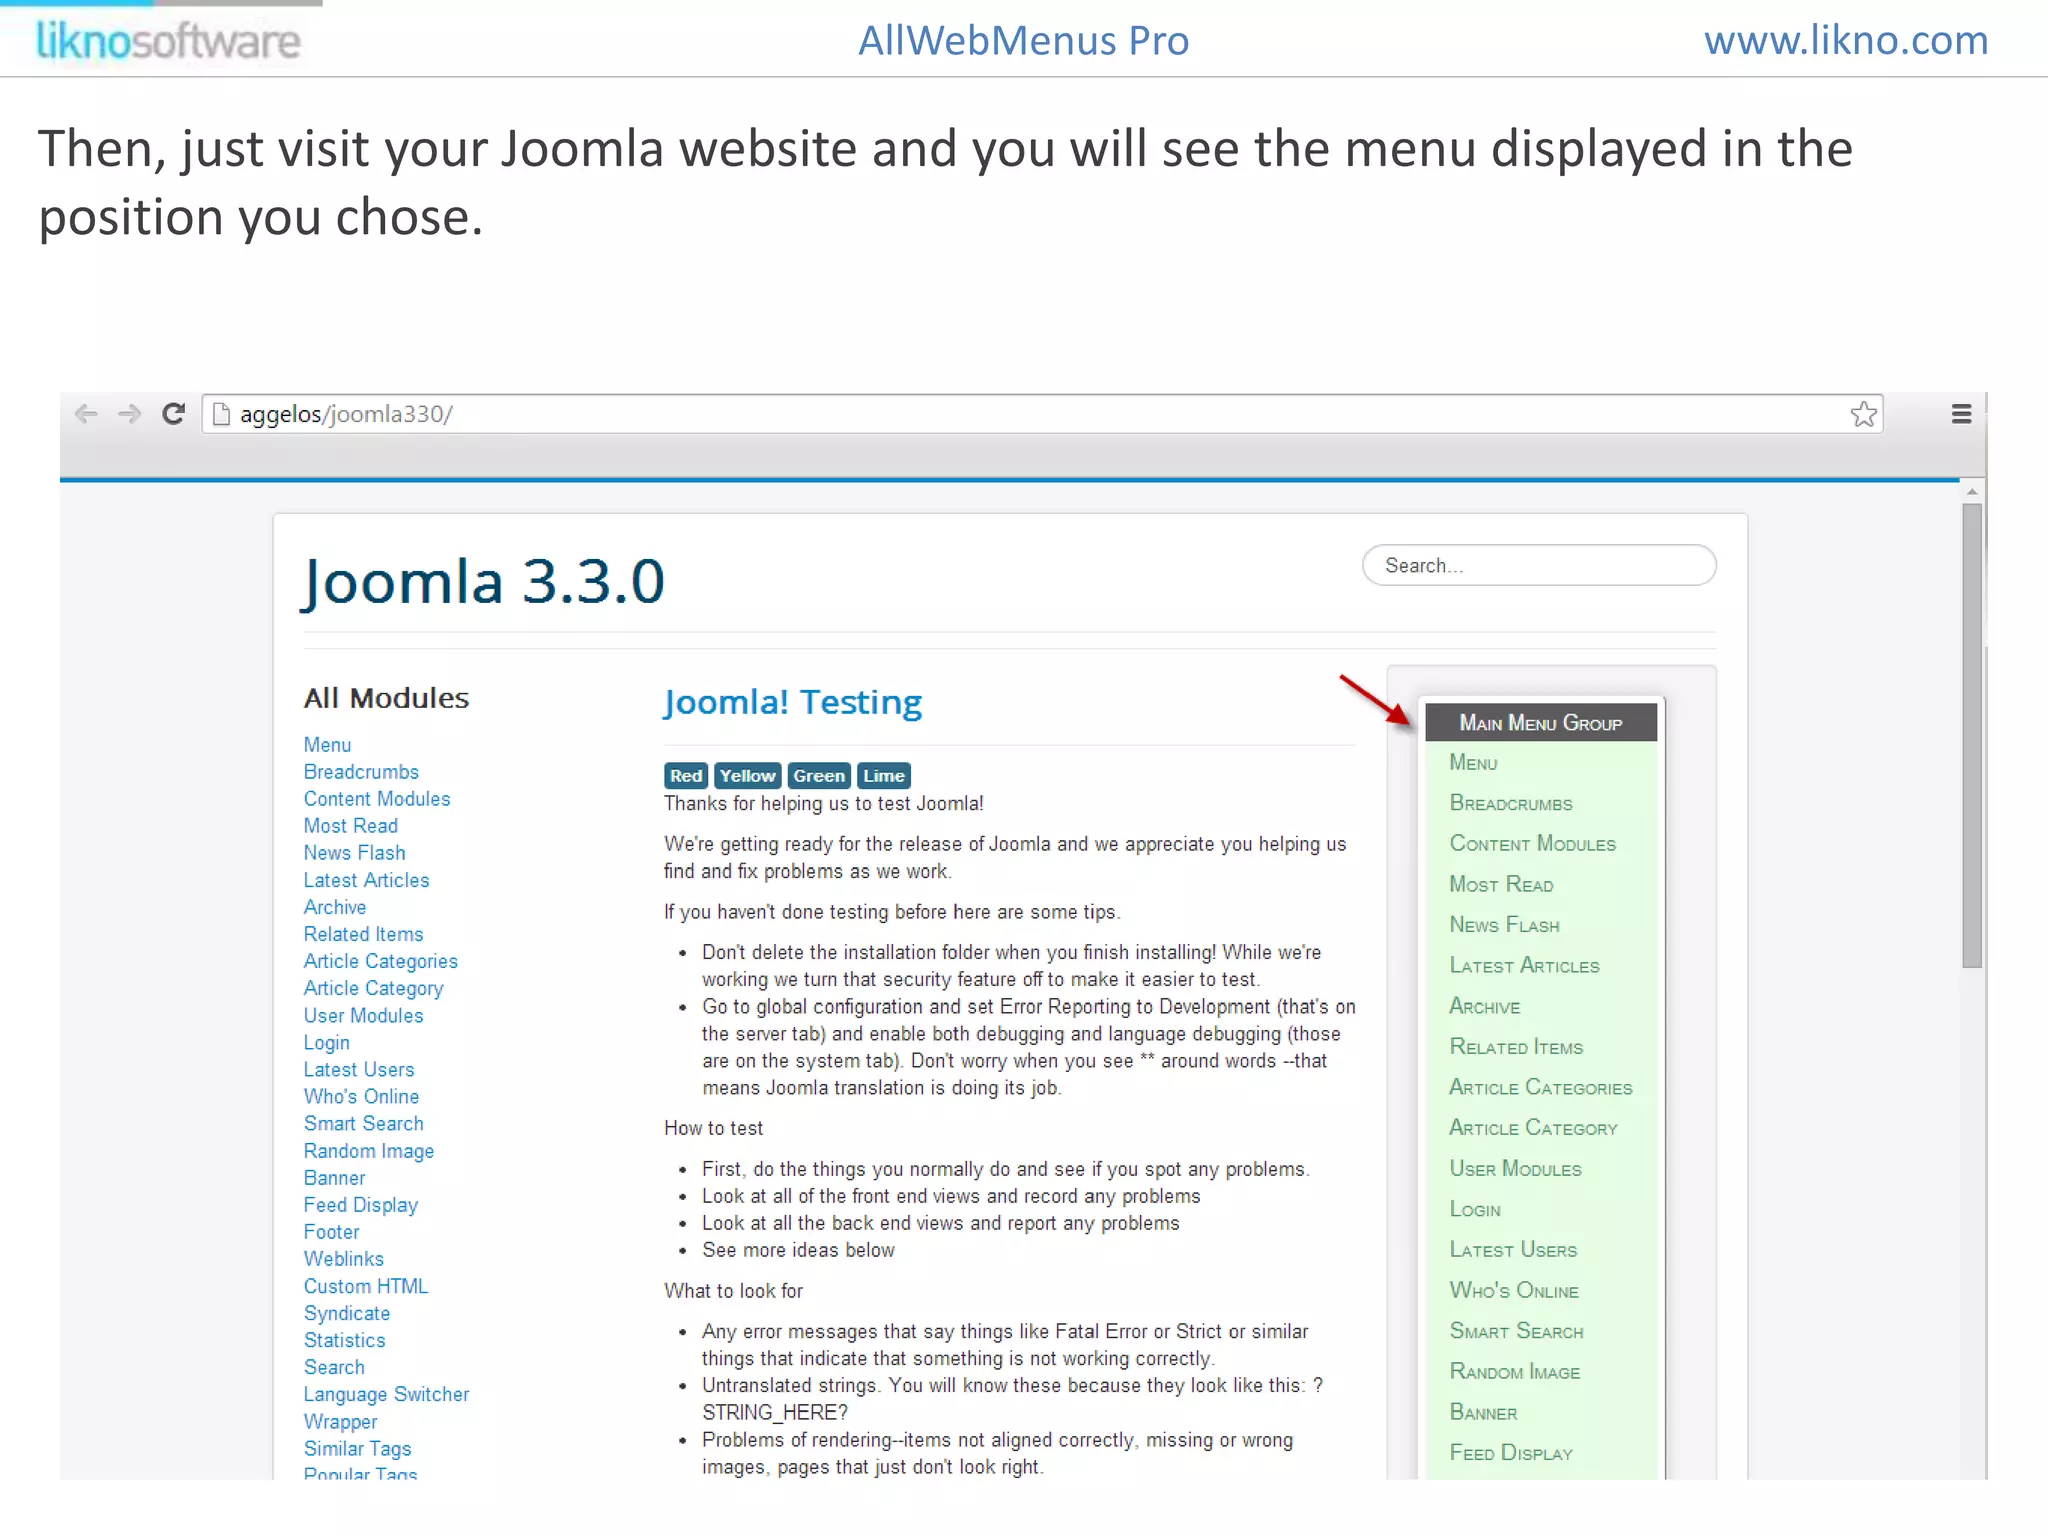
Task: Select the Yellow tag
Action: pyautogui.click(x=747, y=776)
